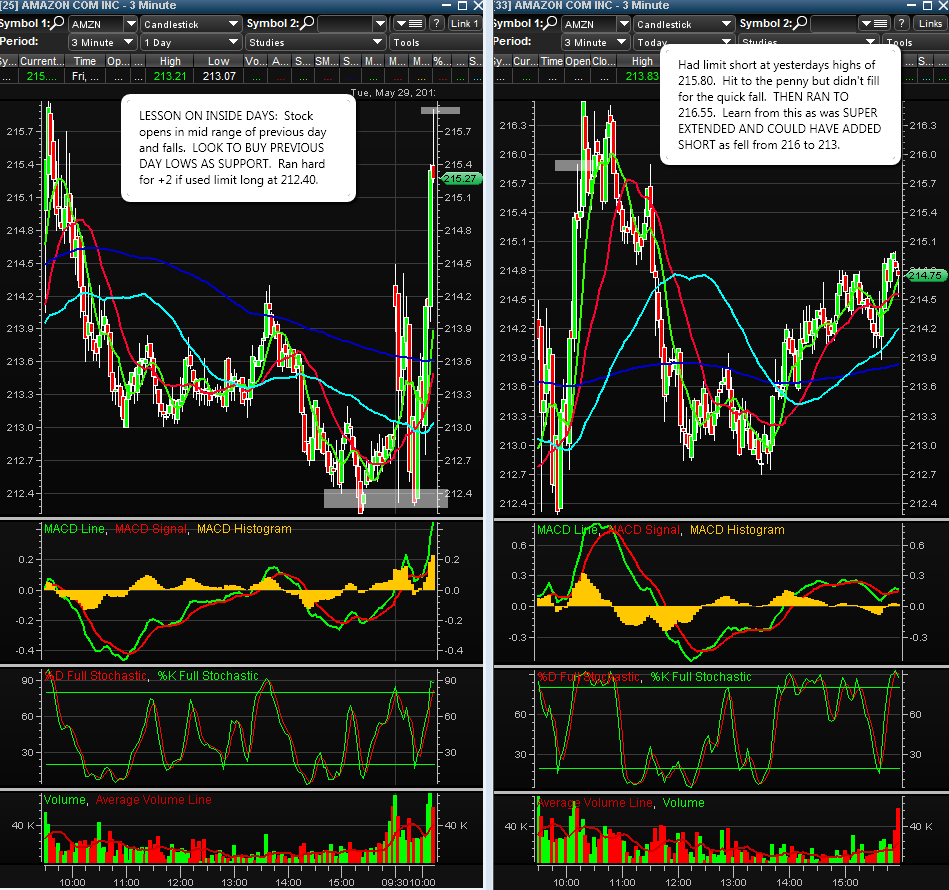The width and height of the screenshot is (949, 890).
Task: Click Current column header in left window
Action: coord(41,61)
